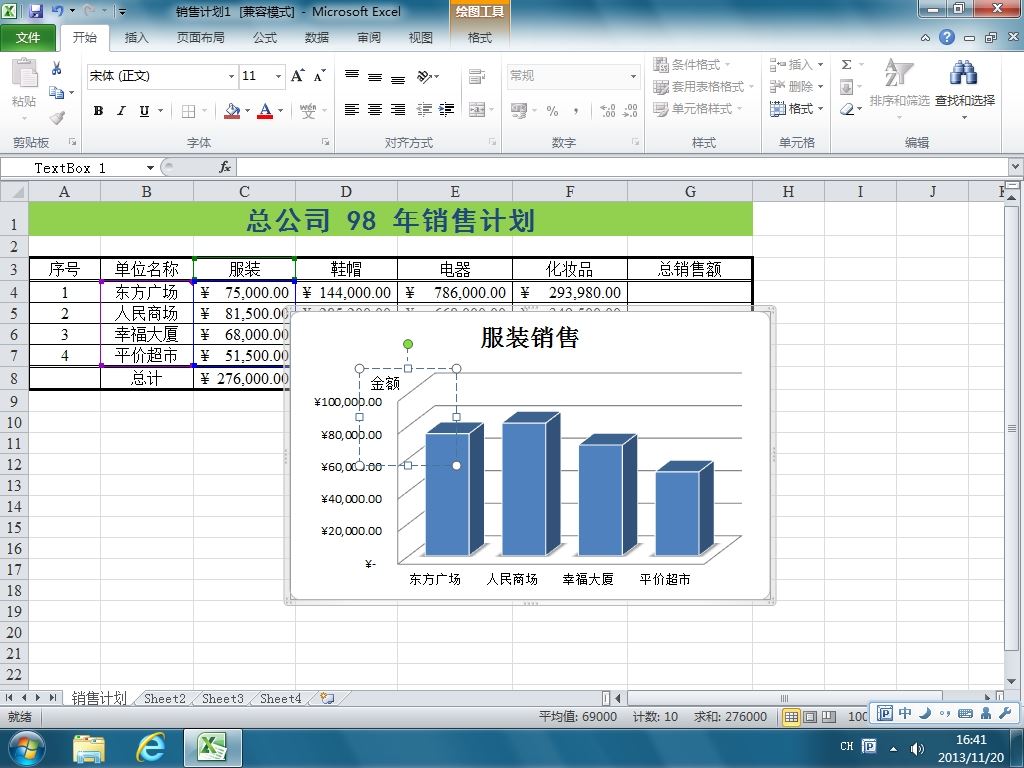
Task: Click cell with text 东方广场 in table
Action: tap(146, 292)
